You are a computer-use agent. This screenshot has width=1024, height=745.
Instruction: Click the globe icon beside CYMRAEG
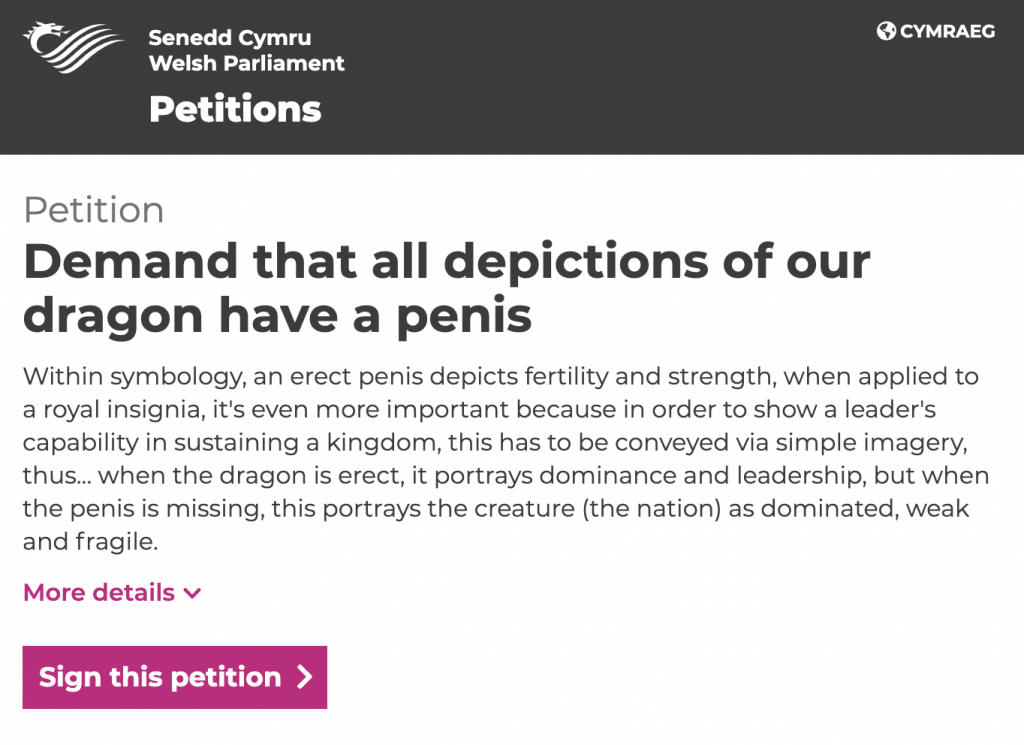click(886, 31)
